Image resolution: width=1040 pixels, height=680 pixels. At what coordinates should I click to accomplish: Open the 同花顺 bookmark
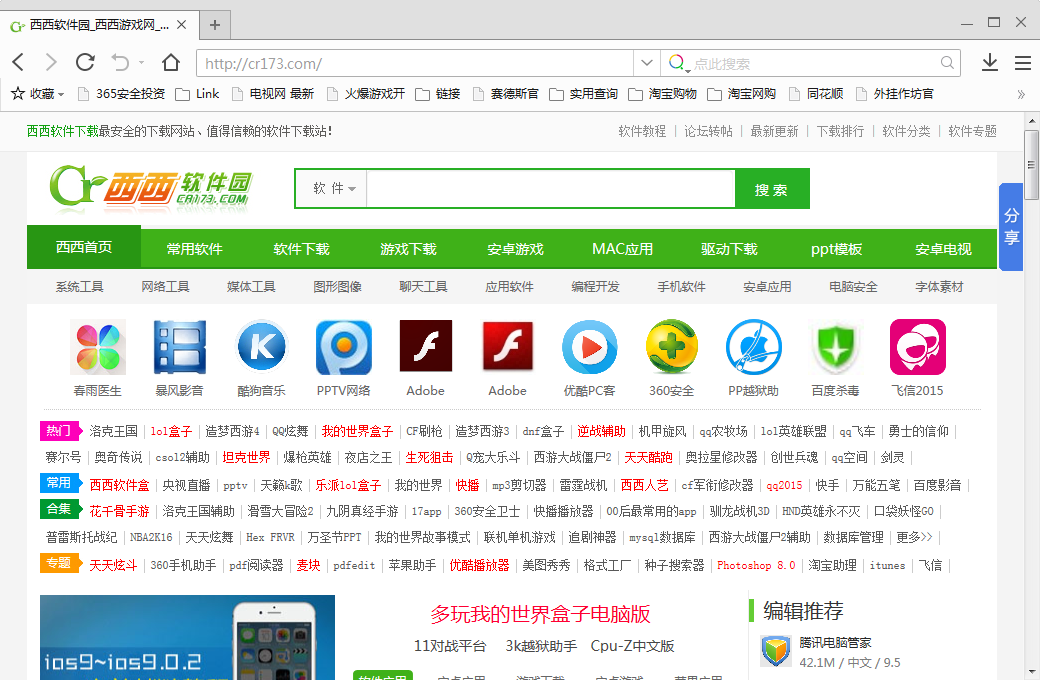816,94
